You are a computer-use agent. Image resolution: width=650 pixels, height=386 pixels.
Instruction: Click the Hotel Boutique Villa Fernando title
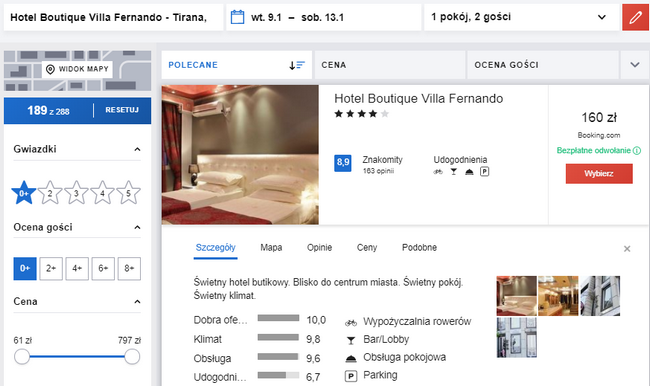(419, 99)
